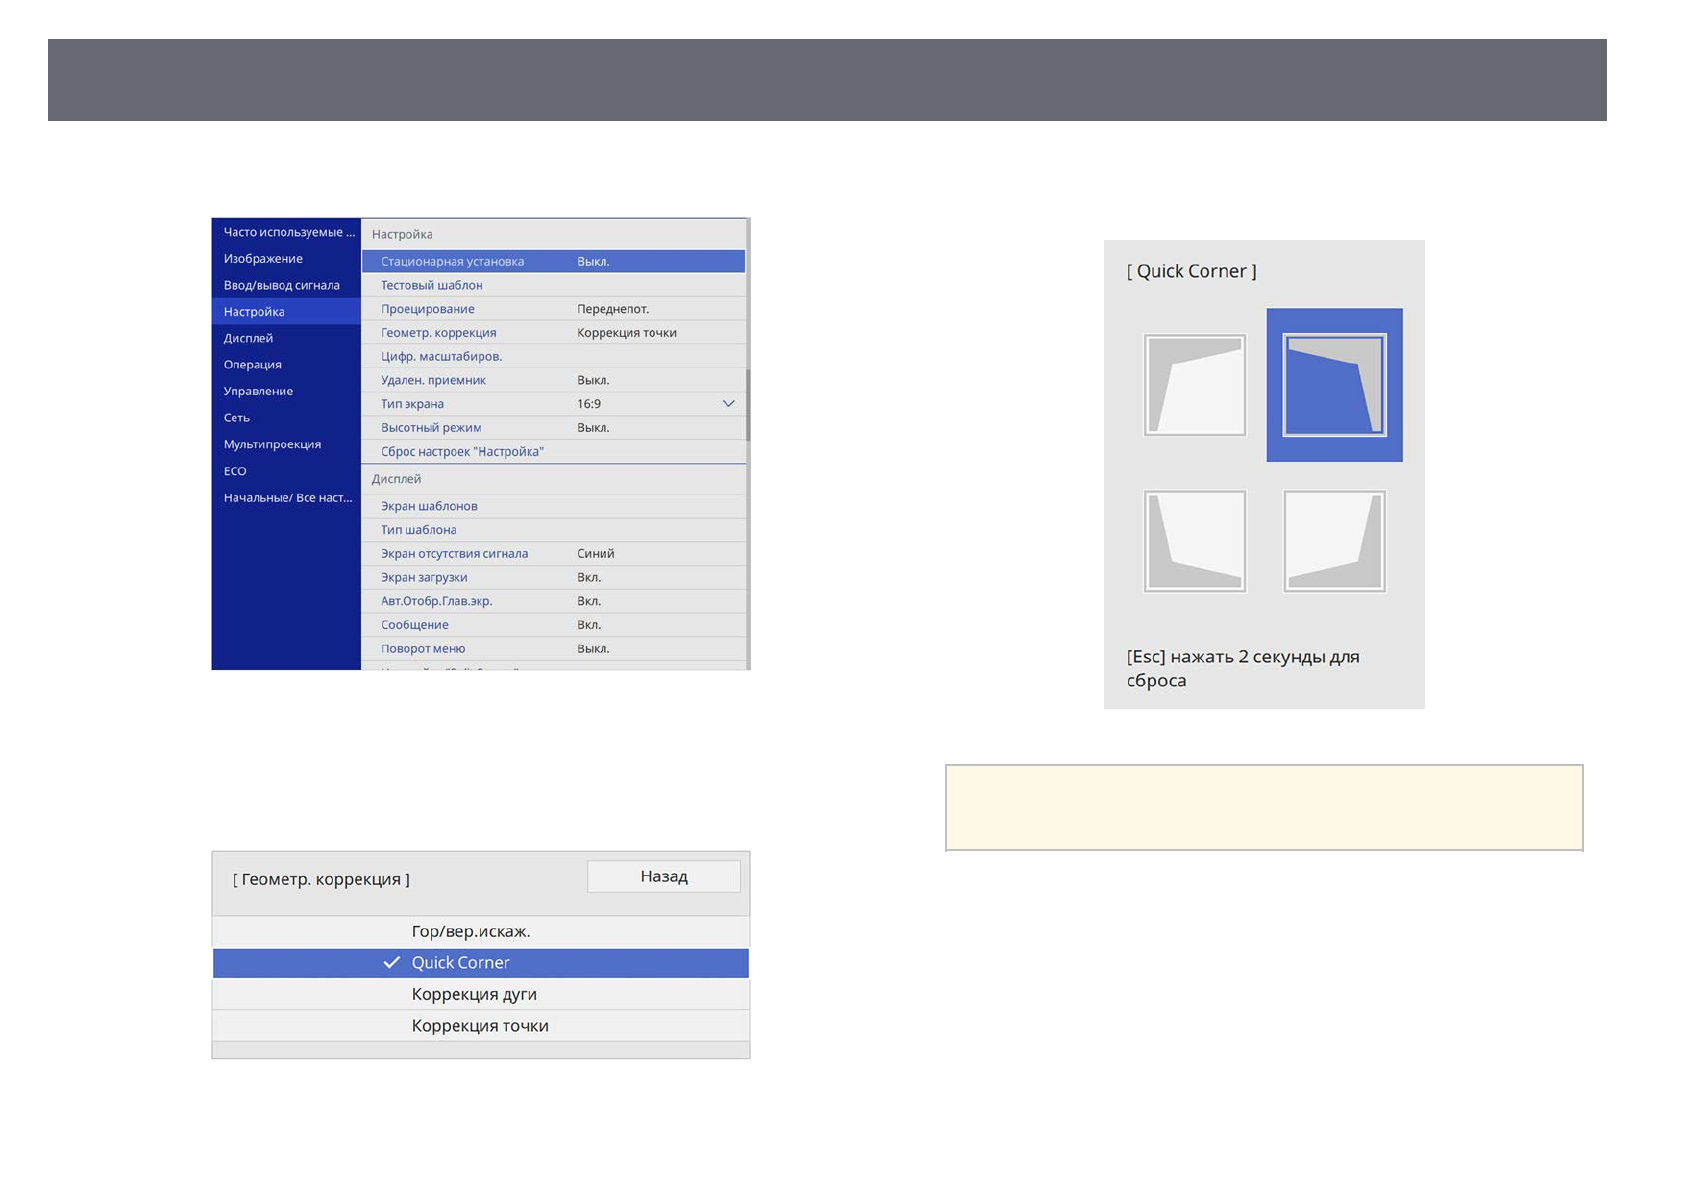1684x1190 pixels.
Task: Choose Гор/вер.искаж. option
Action: pyautogui.click(x=471, y=931)
